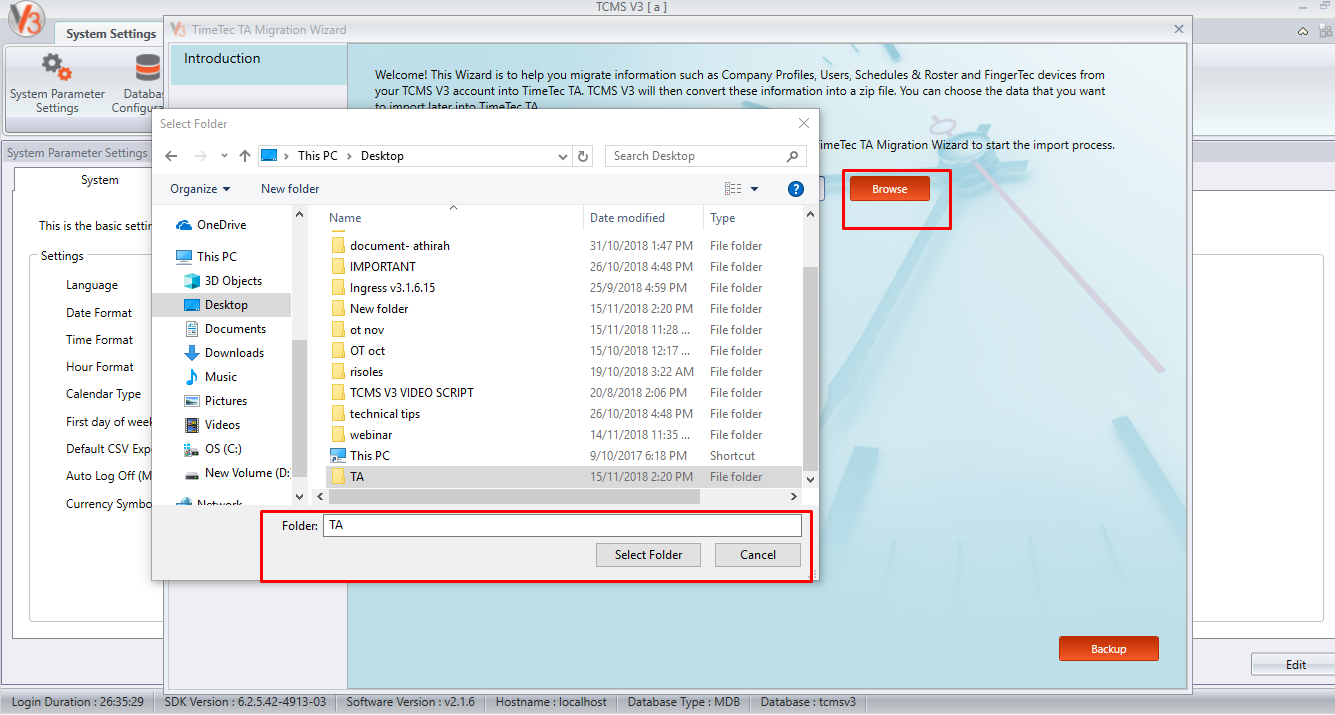Open the System Settings tab

(111, 34)
